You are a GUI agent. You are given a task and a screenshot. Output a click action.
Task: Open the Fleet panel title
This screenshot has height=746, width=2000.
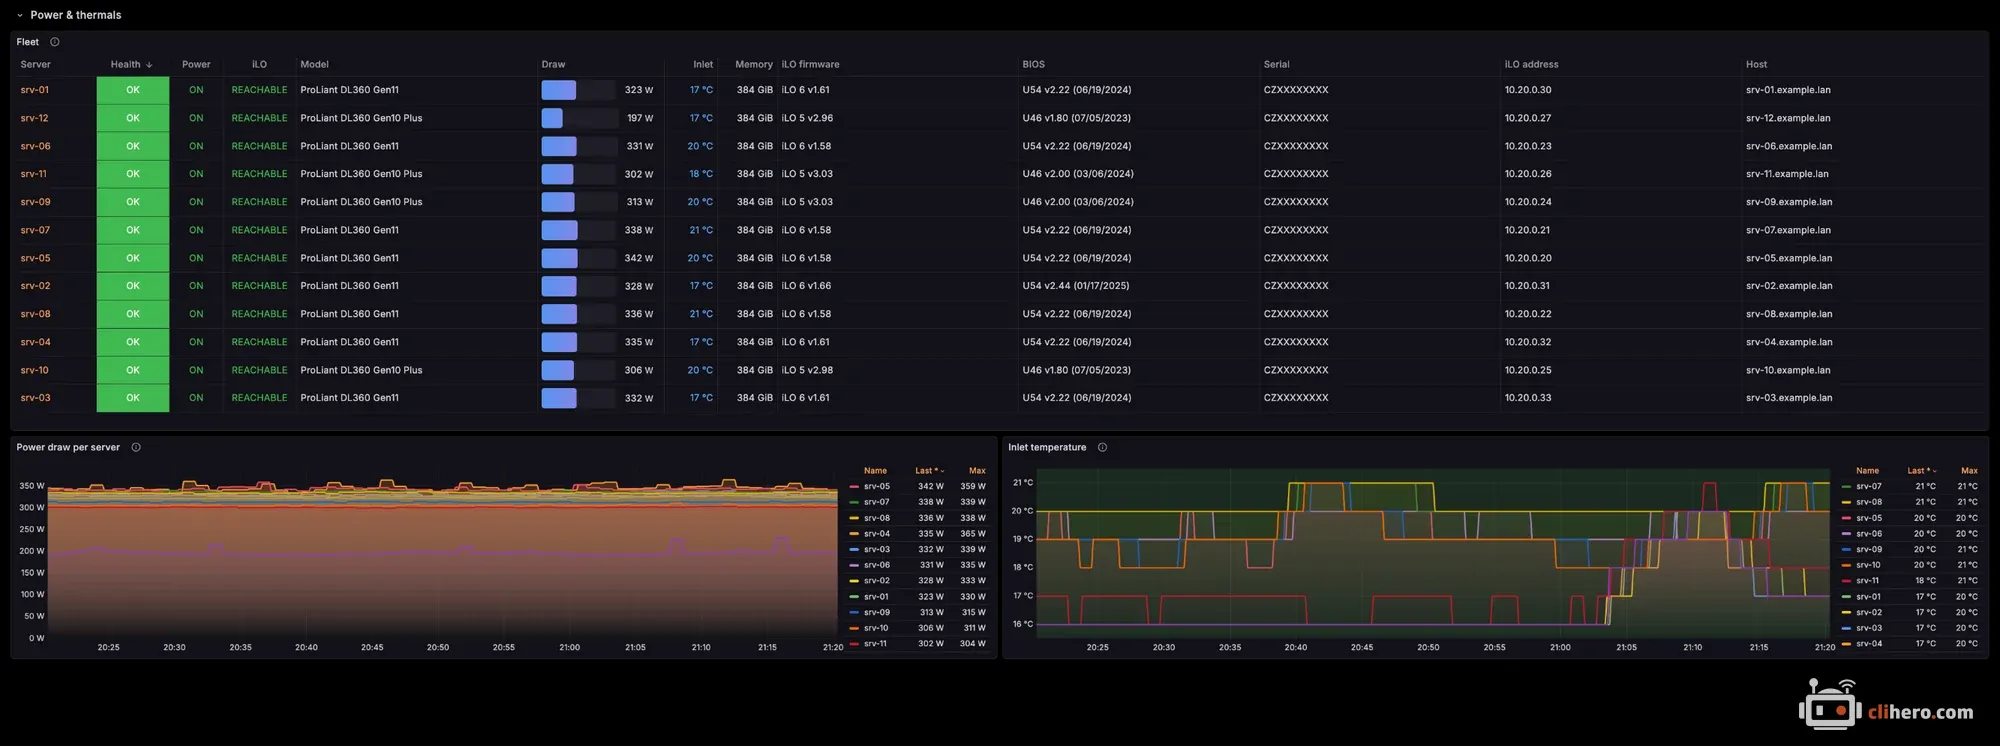tap(27, 42)
